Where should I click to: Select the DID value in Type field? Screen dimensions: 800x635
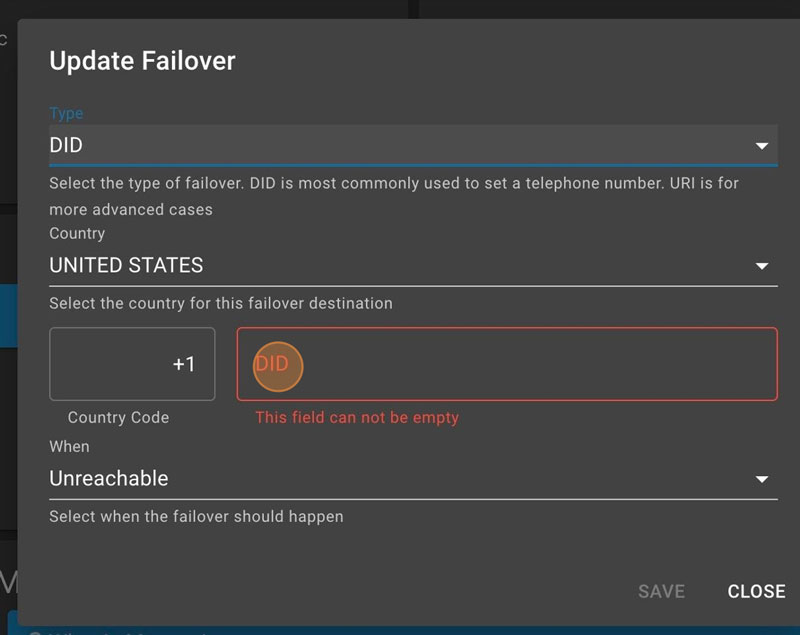[66, 145]
